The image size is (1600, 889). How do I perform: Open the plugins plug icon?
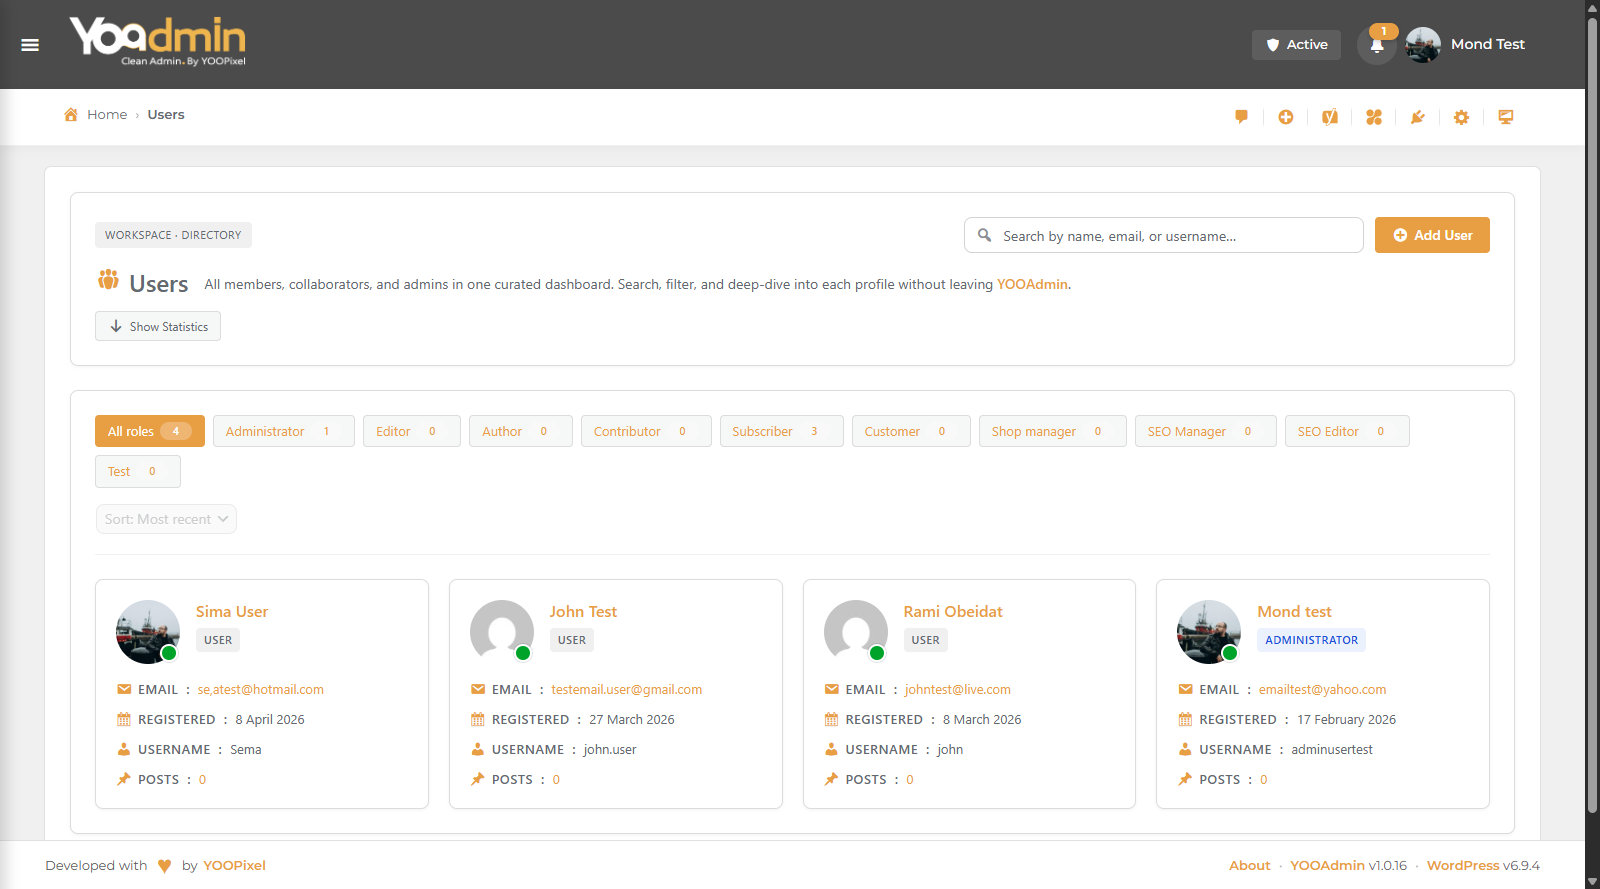1418,117
